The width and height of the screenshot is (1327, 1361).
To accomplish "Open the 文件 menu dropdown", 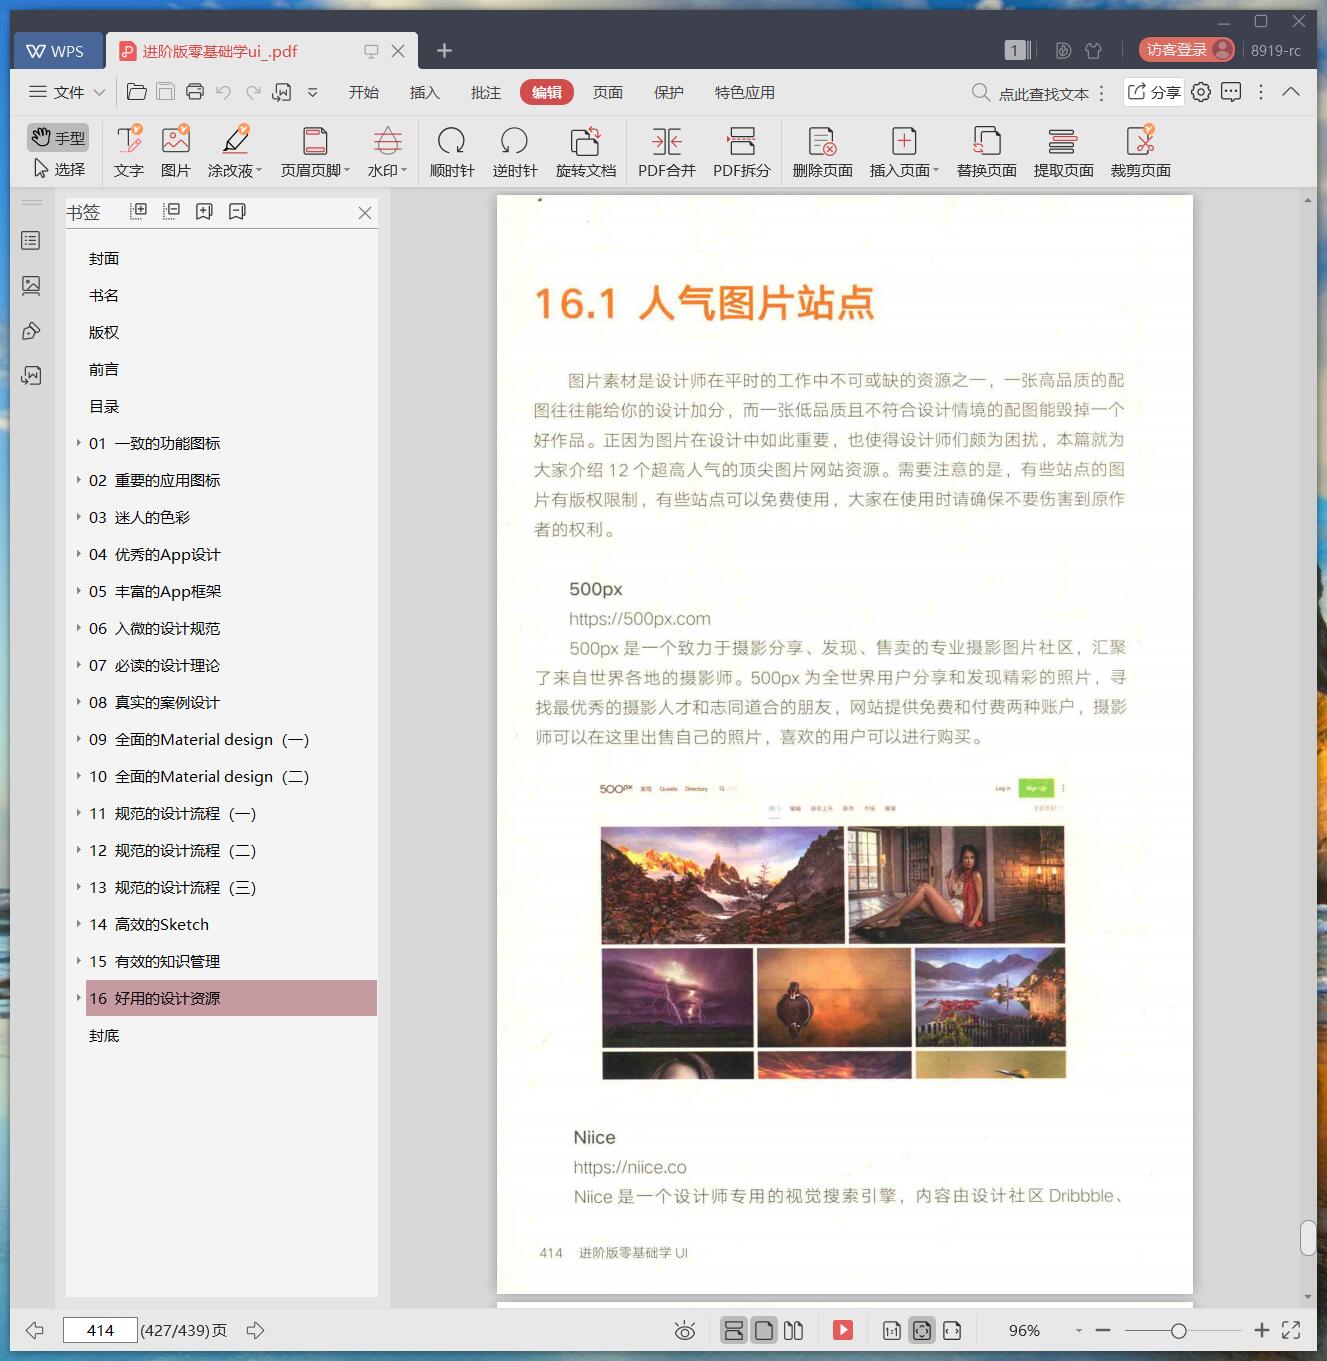I will pos(66,92).
